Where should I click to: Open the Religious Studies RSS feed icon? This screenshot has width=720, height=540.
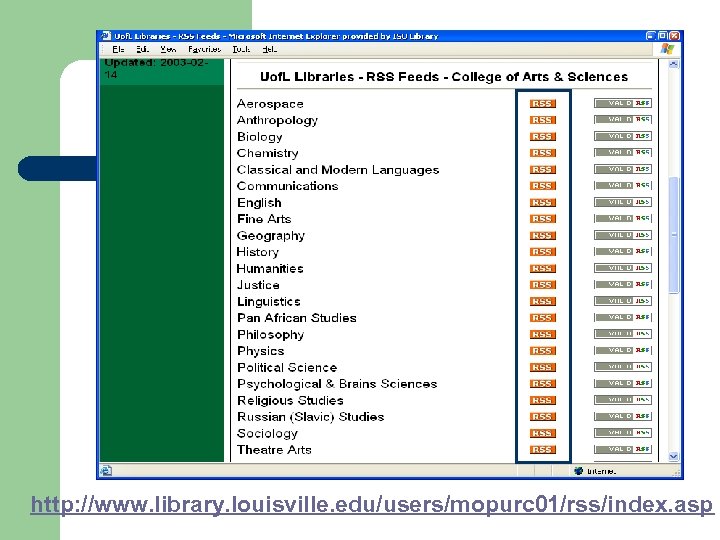[542, 400]
